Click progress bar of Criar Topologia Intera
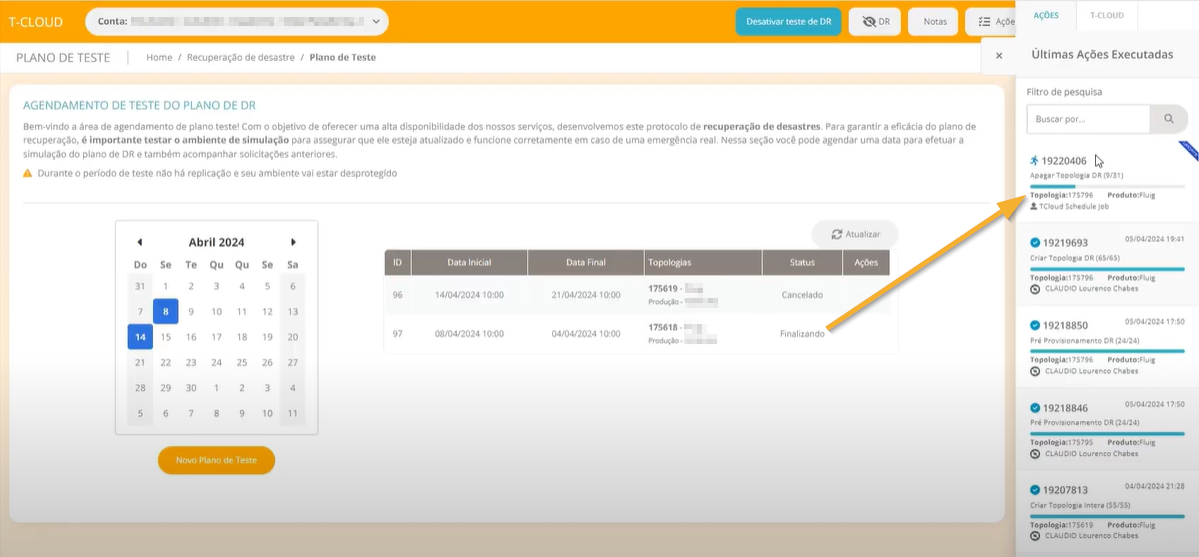Viewport: 1199px width, 557px height. [x=1107, y=516]
